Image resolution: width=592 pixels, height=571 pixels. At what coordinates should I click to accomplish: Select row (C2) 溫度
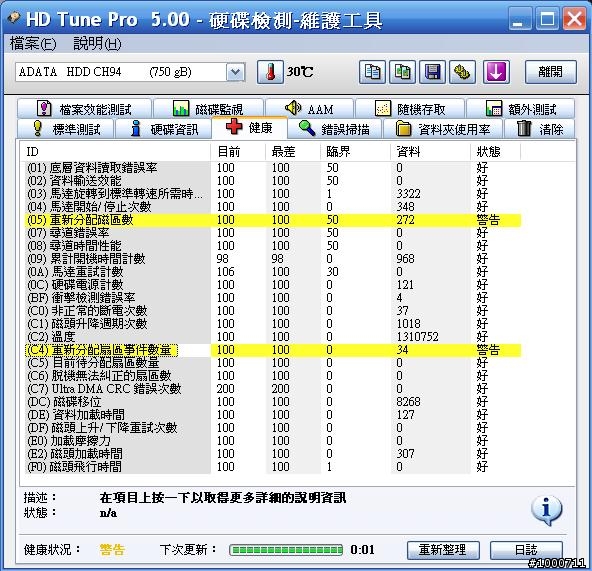pos(273,337)
